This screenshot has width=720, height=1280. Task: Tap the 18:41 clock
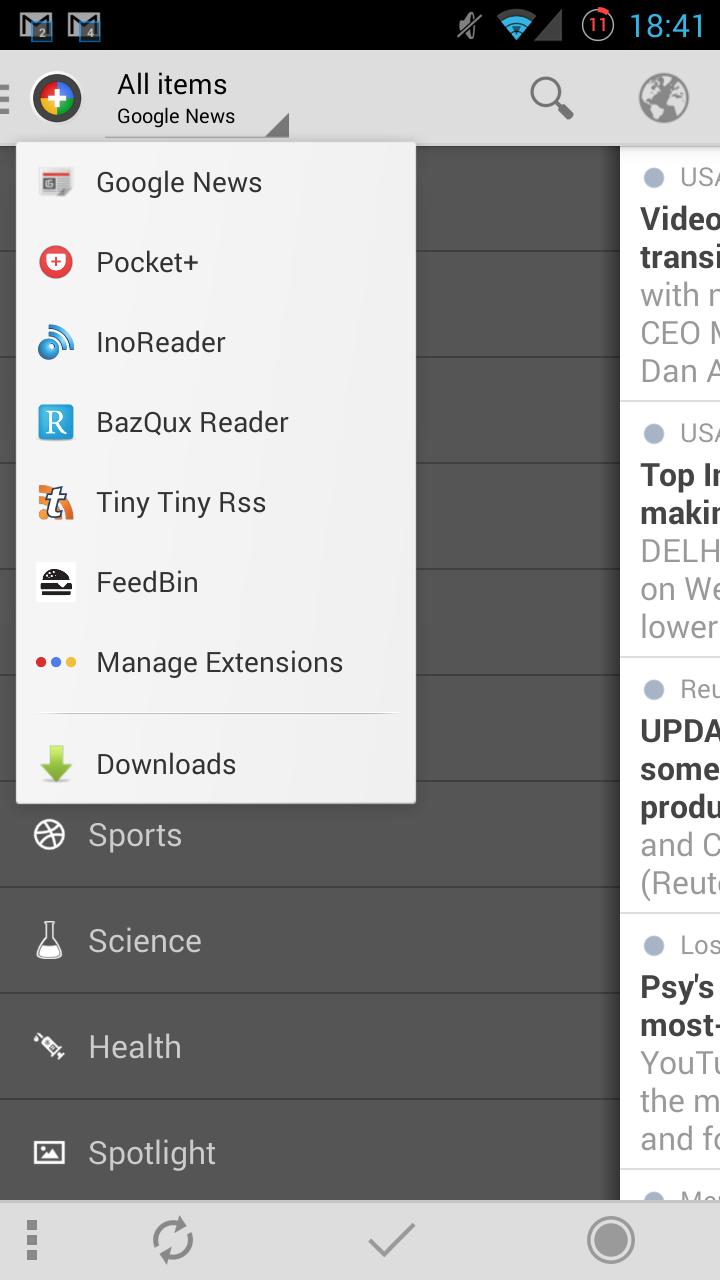pyautogui.click(x=668, y=26)
